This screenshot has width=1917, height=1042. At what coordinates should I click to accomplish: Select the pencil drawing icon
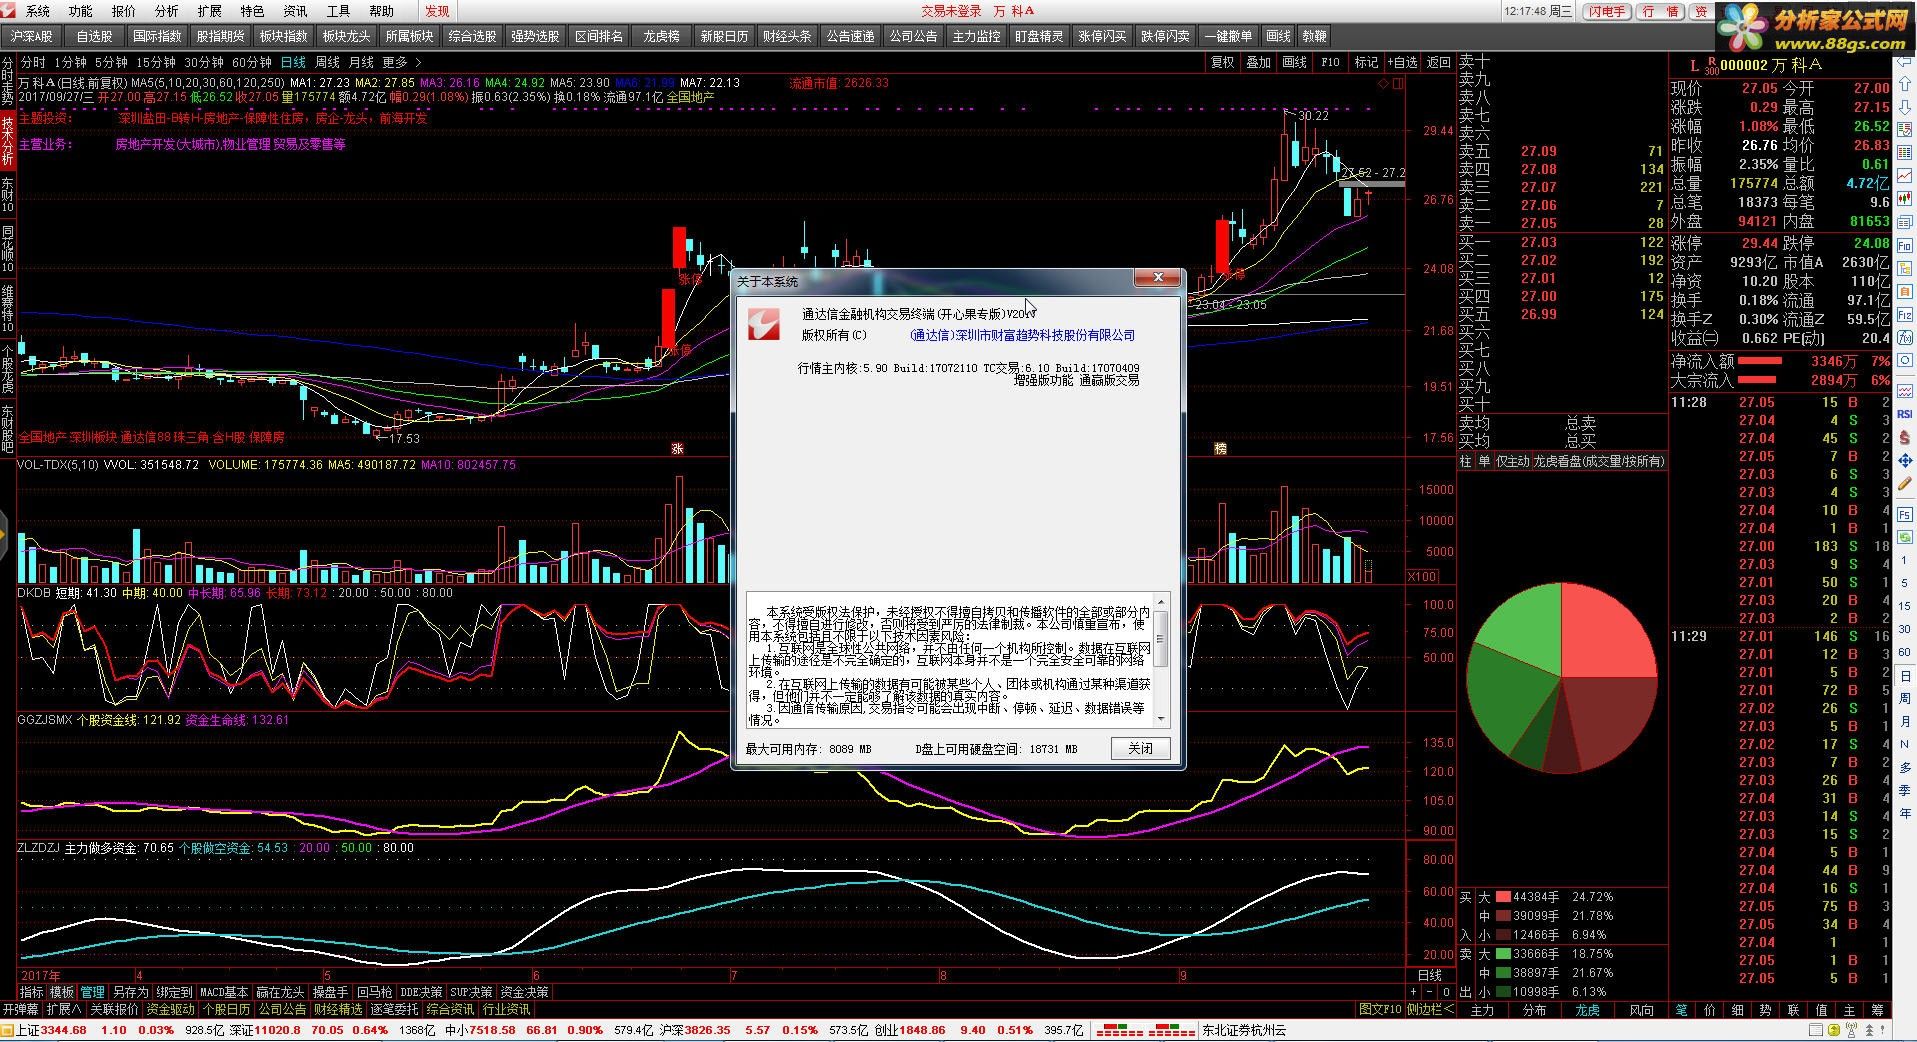pos(1904,484)
